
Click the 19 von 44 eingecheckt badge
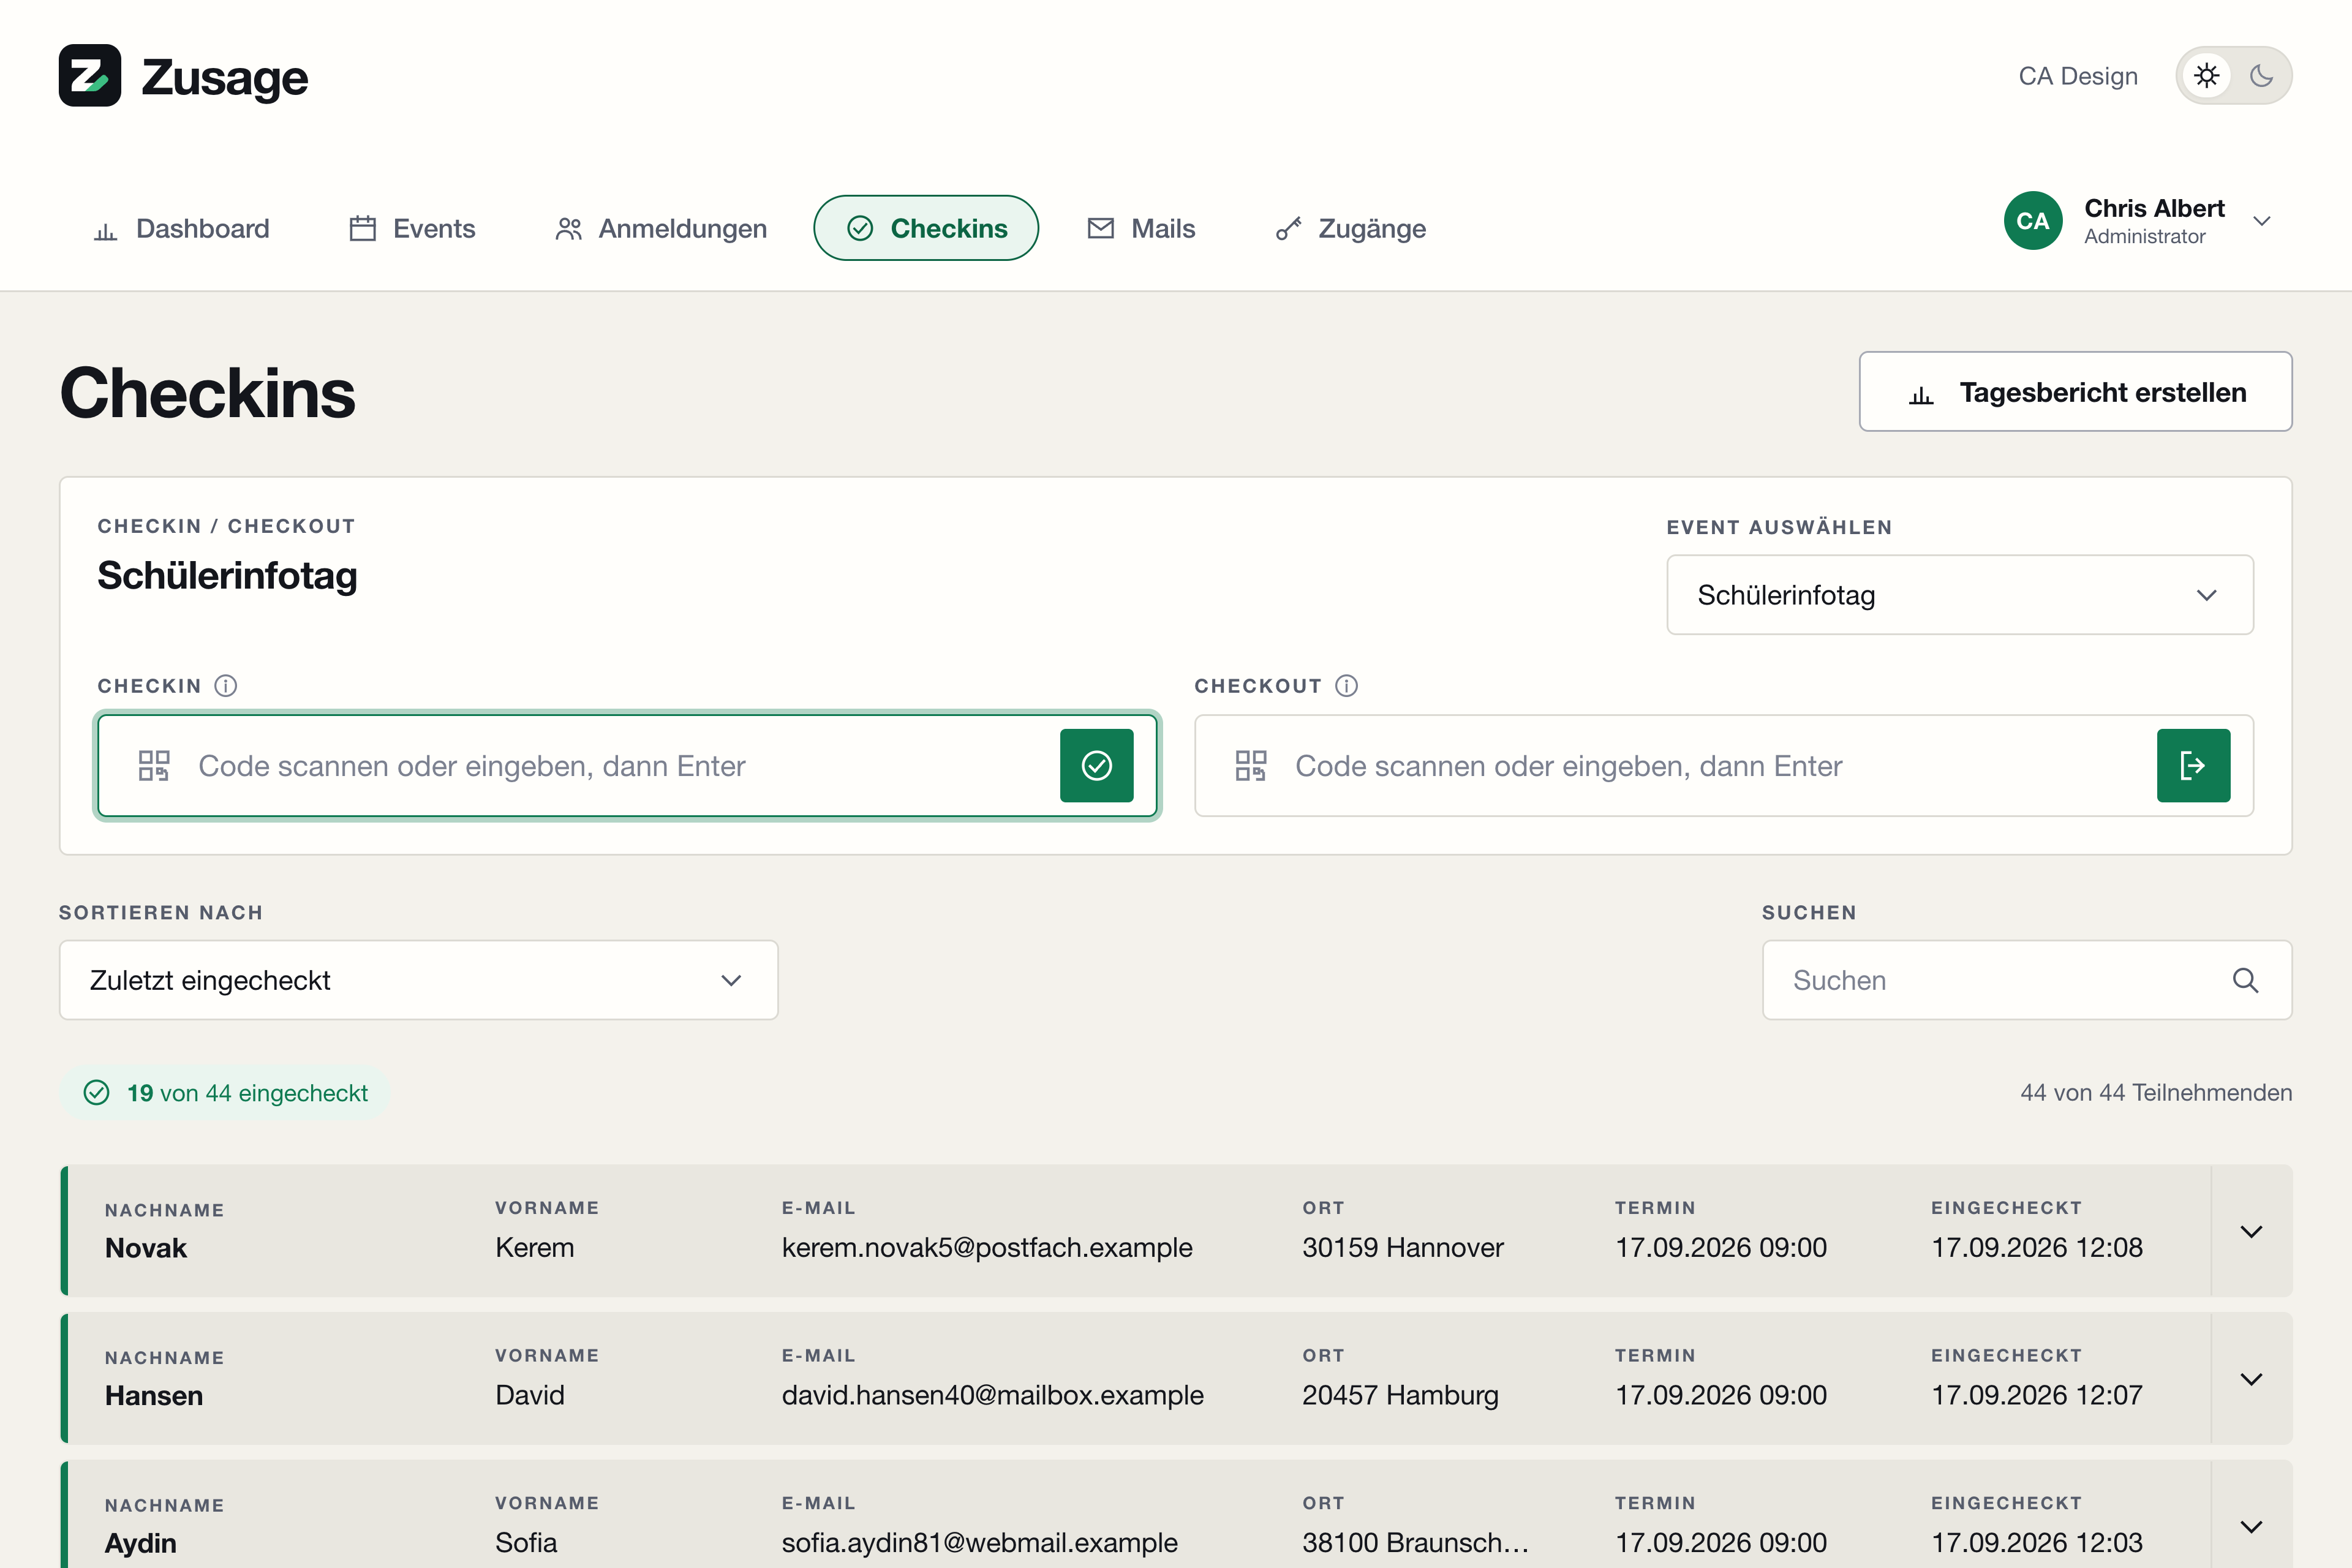pyautogui.click(x=225, y=1093)
